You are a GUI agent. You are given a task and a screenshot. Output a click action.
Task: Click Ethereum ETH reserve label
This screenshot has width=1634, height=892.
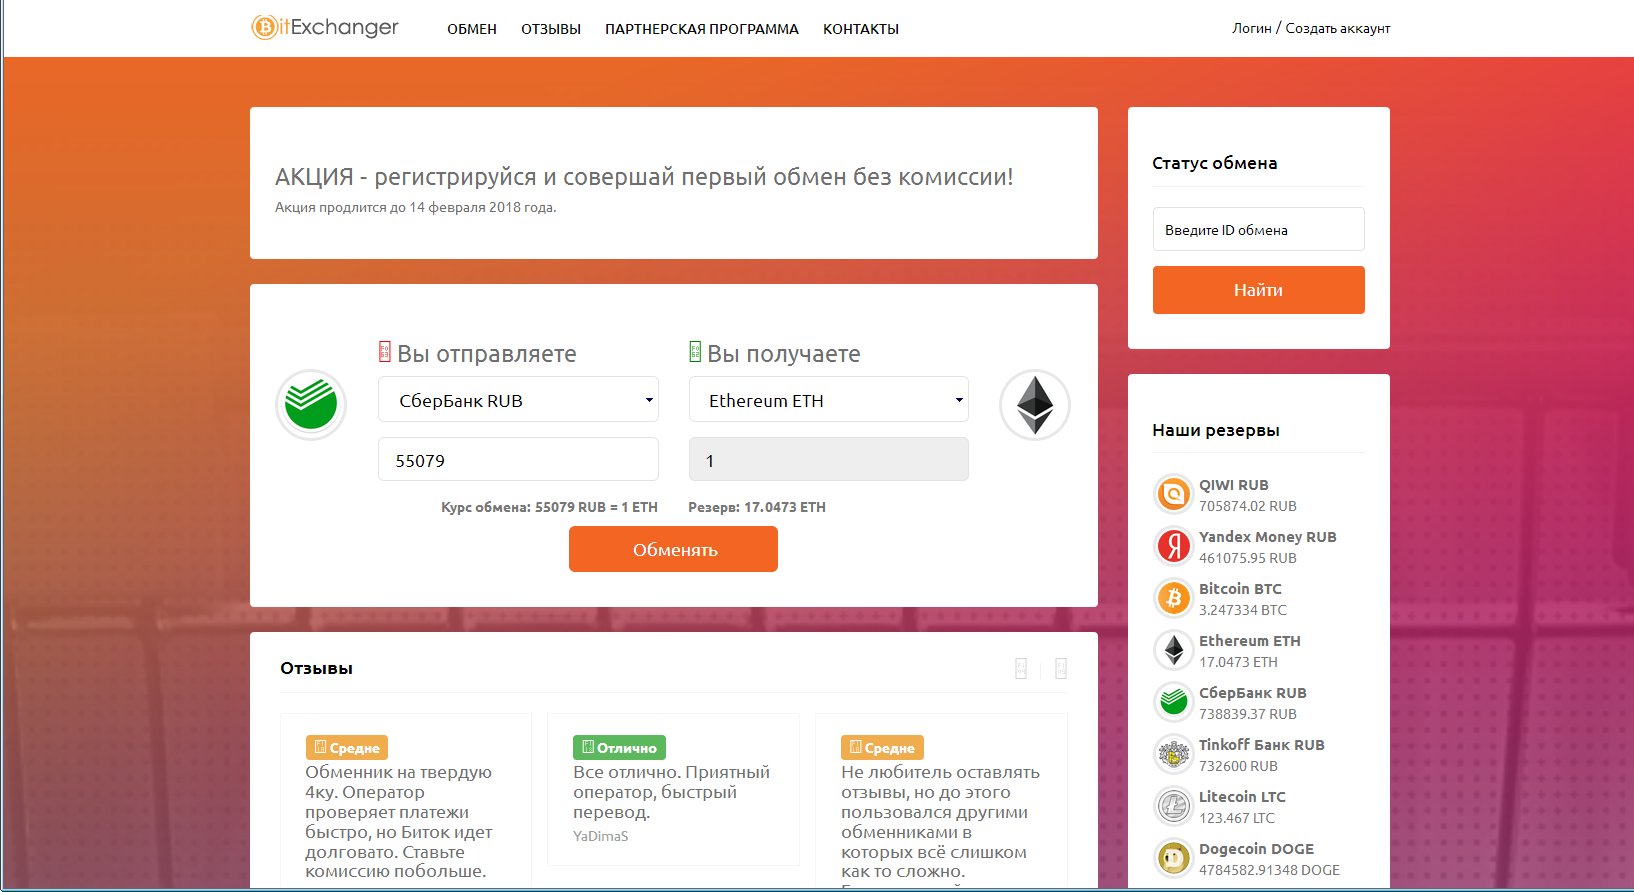coord(1250,641)
